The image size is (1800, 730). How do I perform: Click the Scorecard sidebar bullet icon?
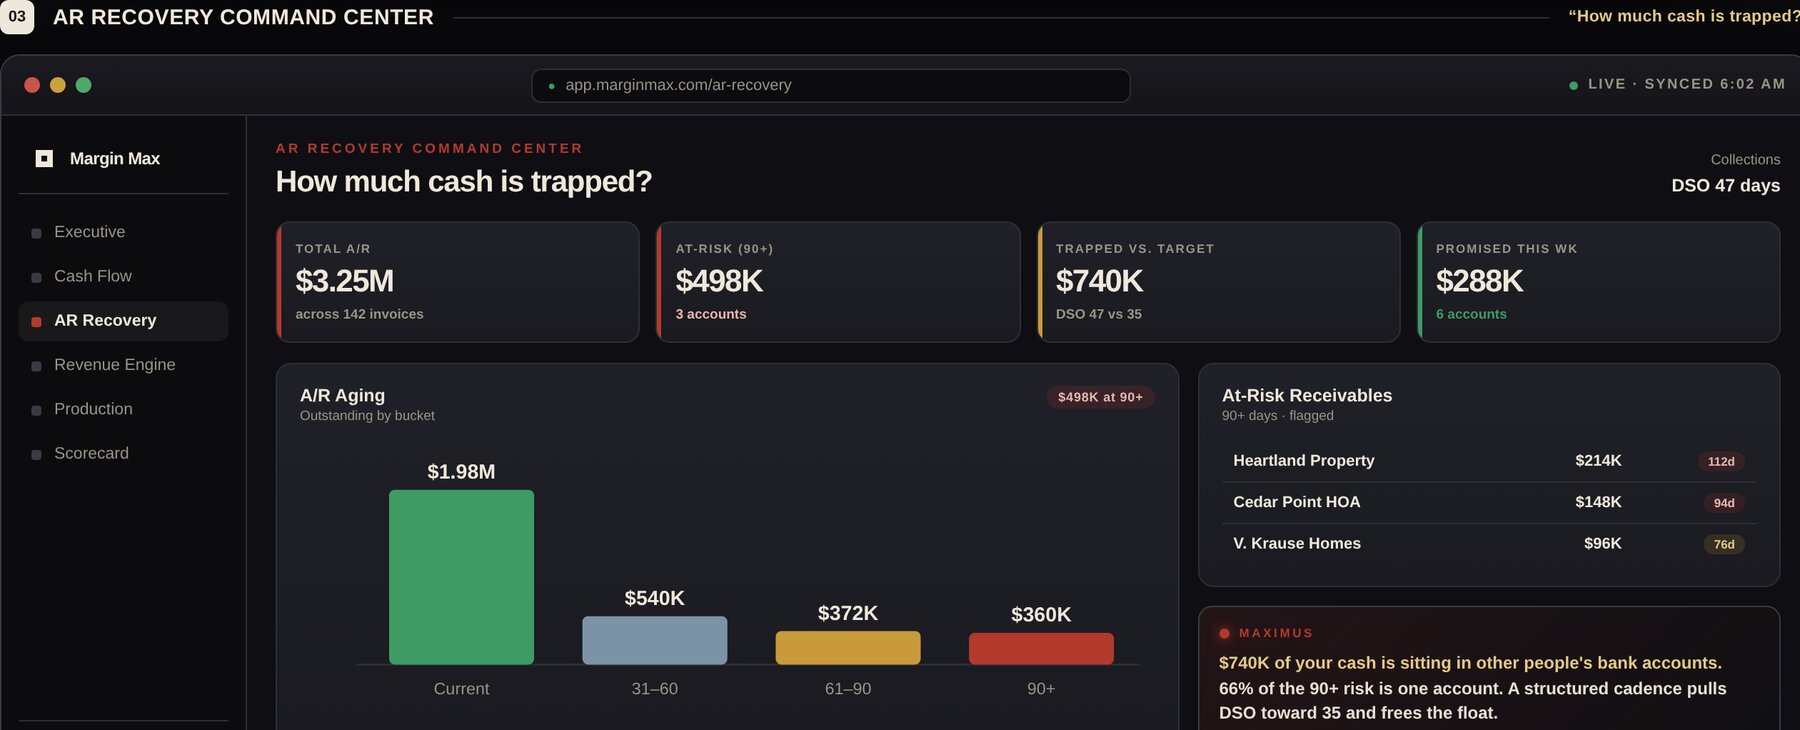[x=36, y=454]
